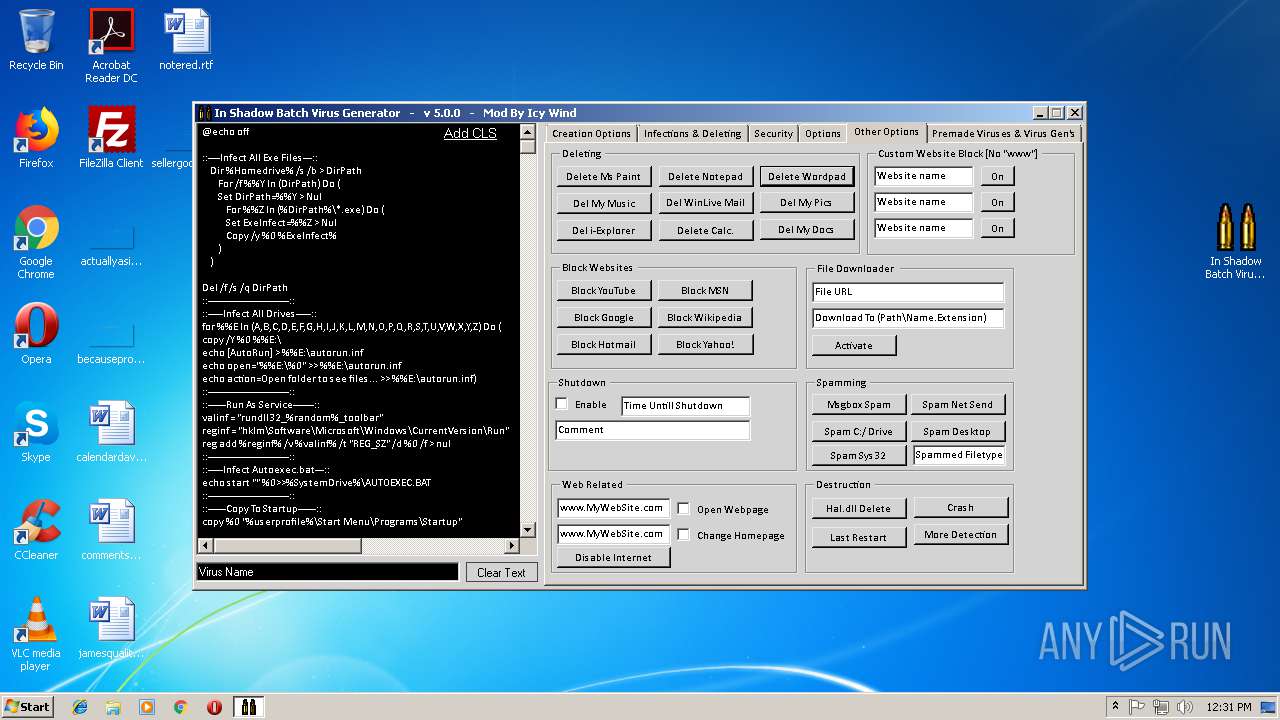Click the Crash button
Viewport: 1280px width, 720px height.
(960, 507)
